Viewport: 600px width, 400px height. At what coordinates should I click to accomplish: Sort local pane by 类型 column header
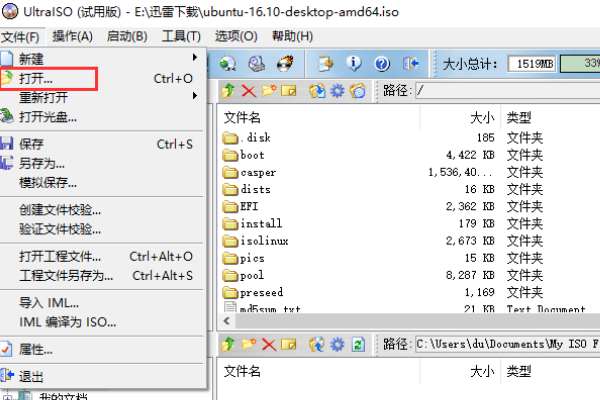(550, 371)
